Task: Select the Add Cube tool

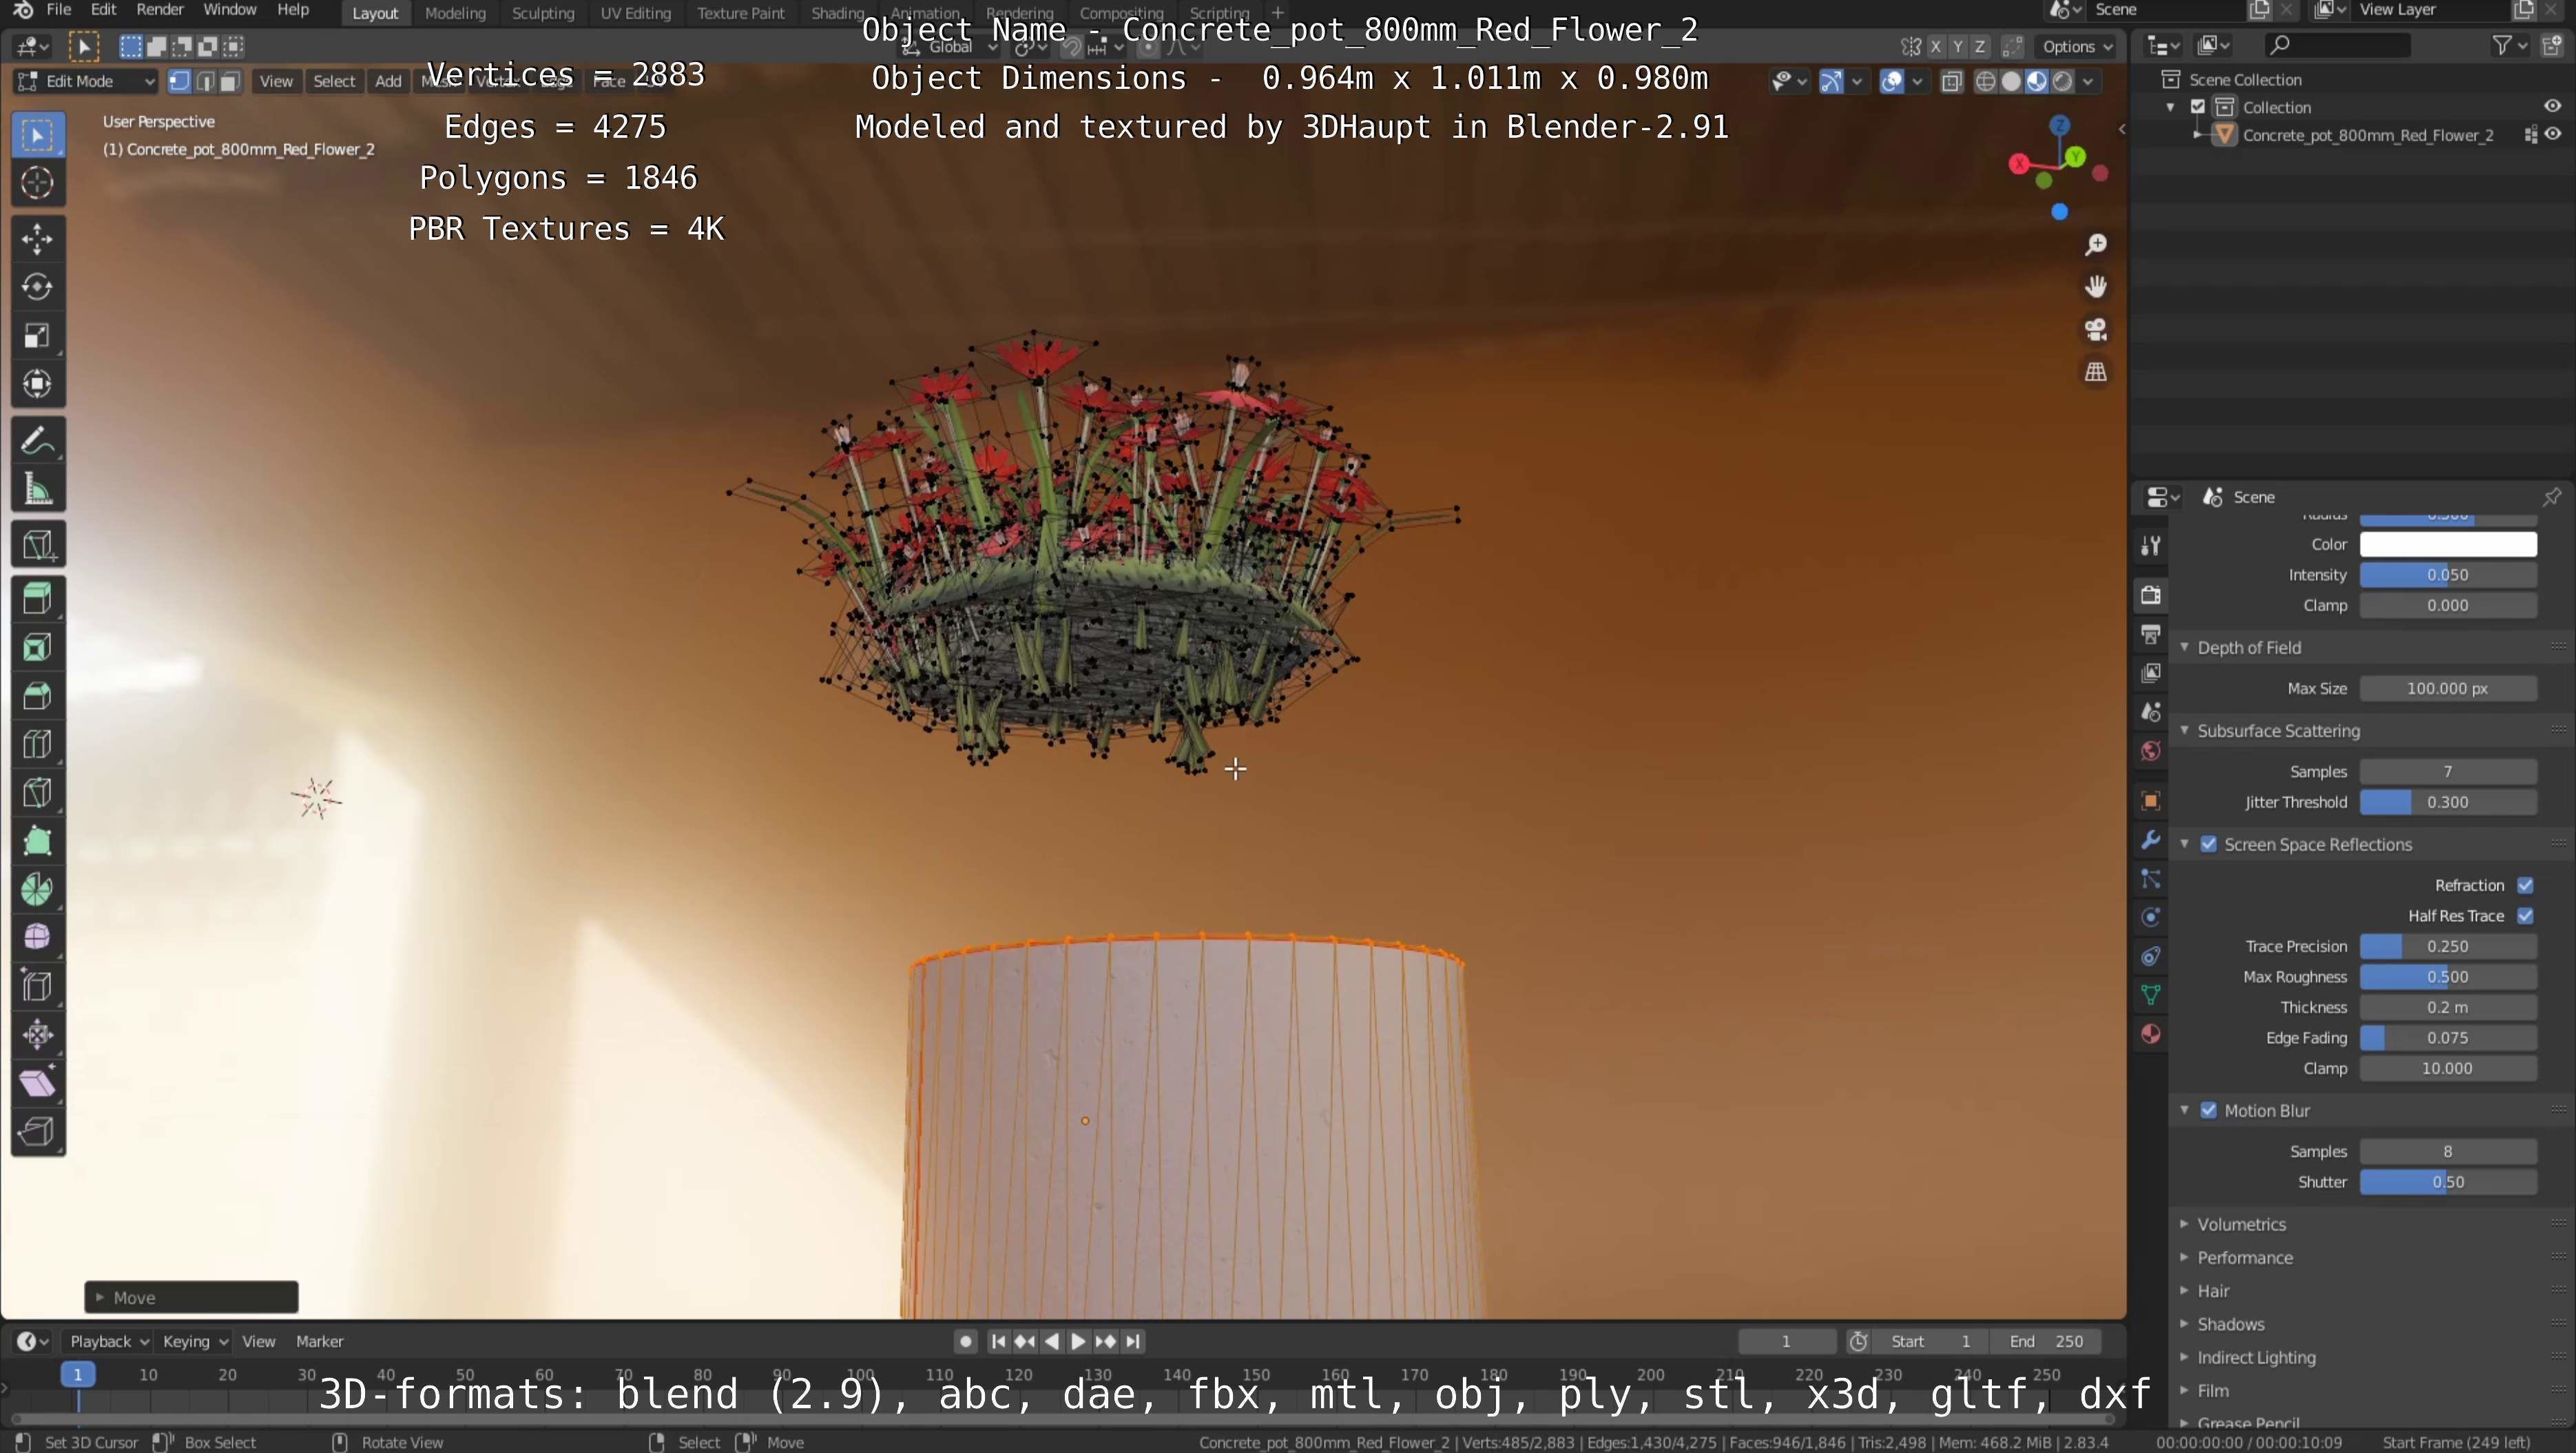Action: coord(38,545)
